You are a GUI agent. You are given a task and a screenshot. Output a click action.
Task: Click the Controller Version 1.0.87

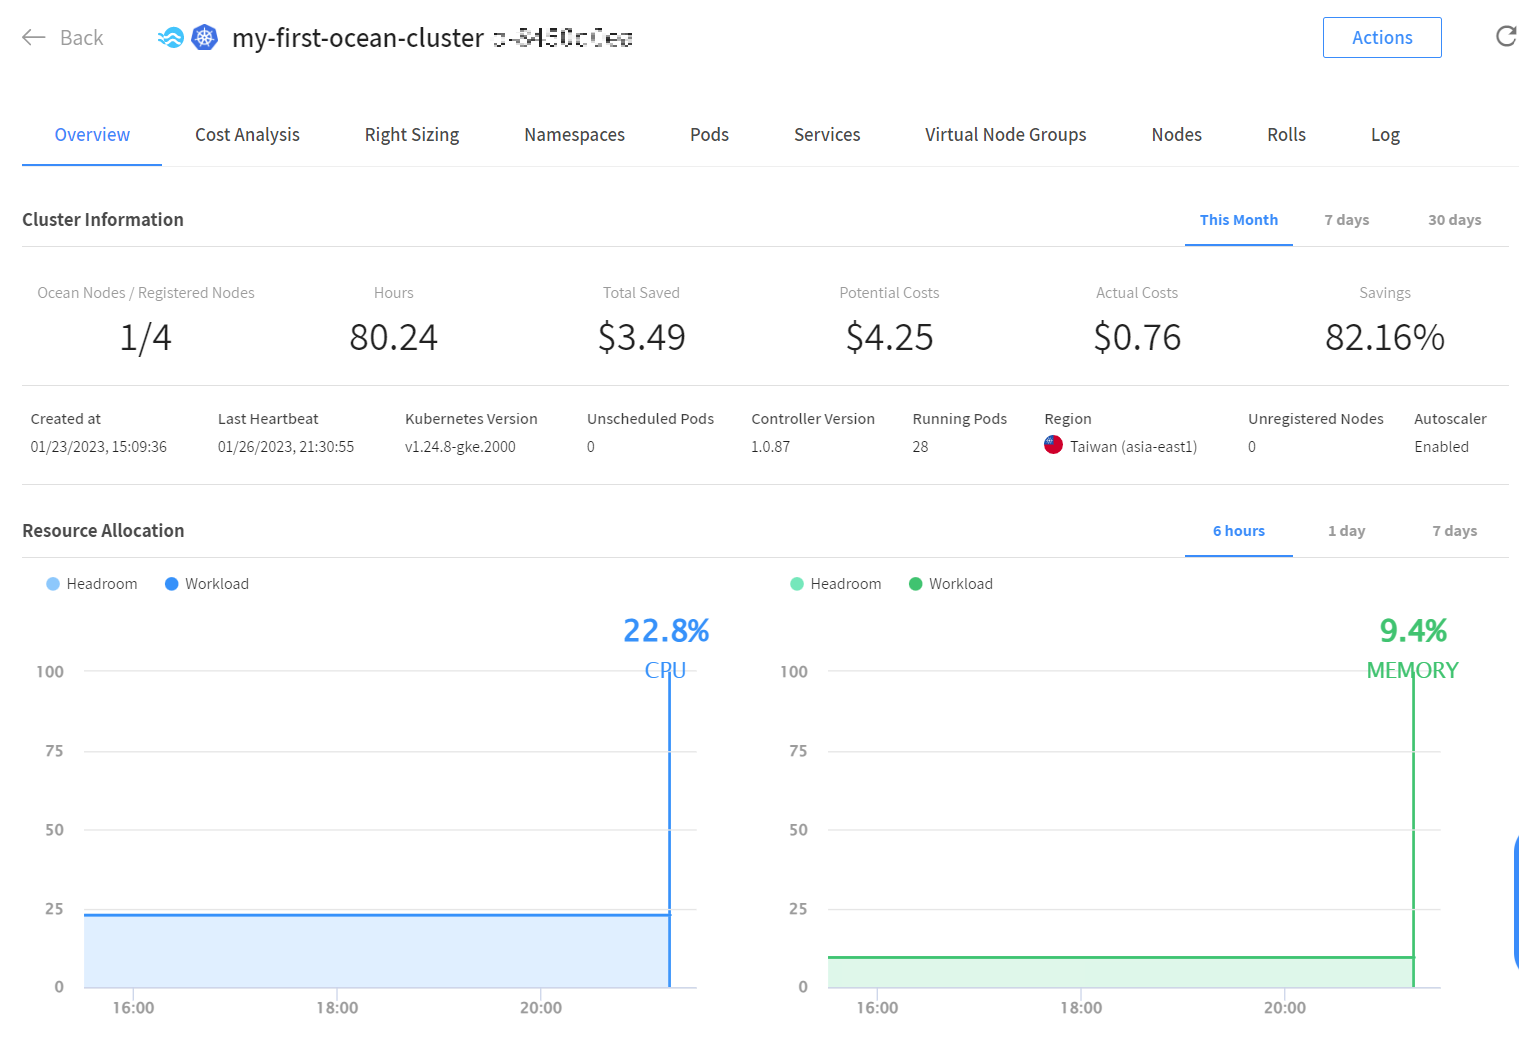click(771, 447)
